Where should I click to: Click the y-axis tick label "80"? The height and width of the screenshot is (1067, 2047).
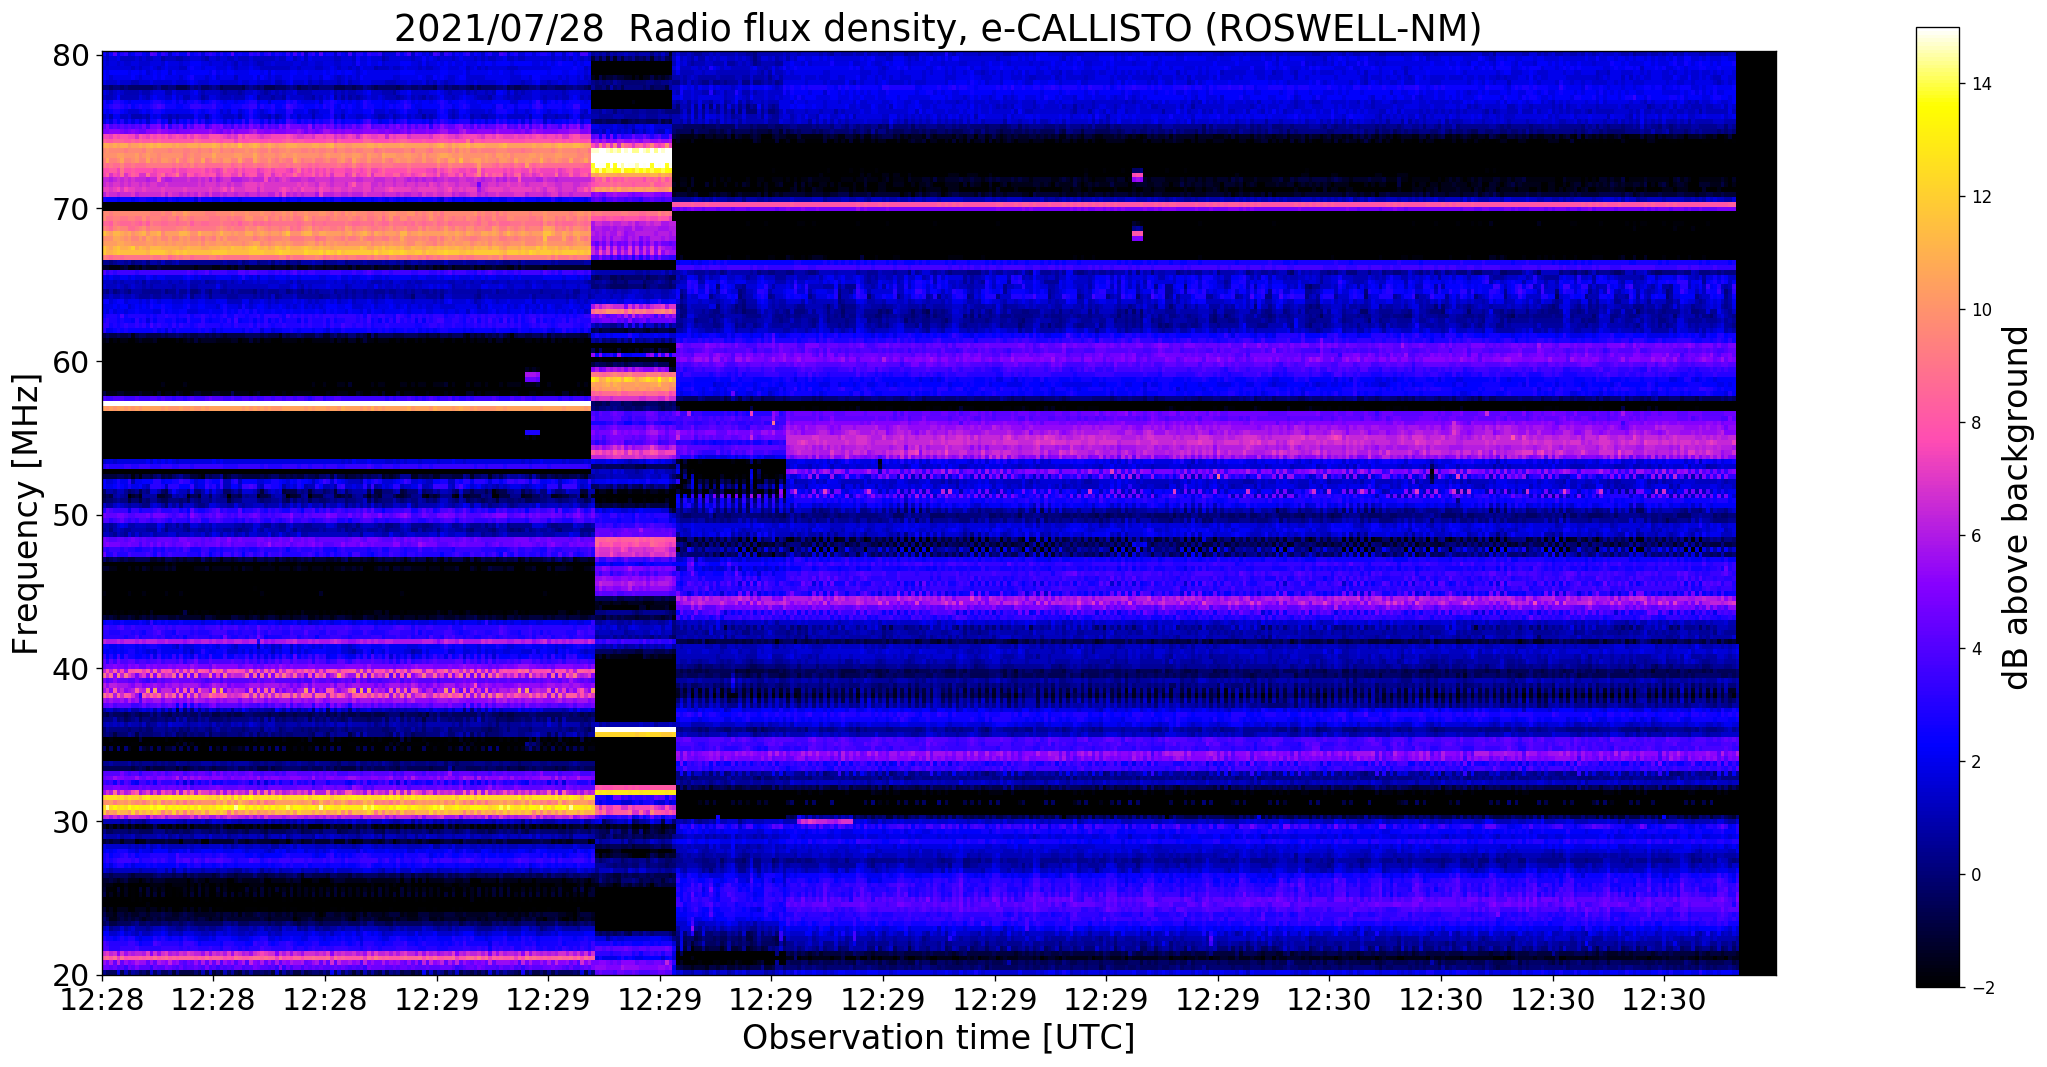(x=69, y=55)
